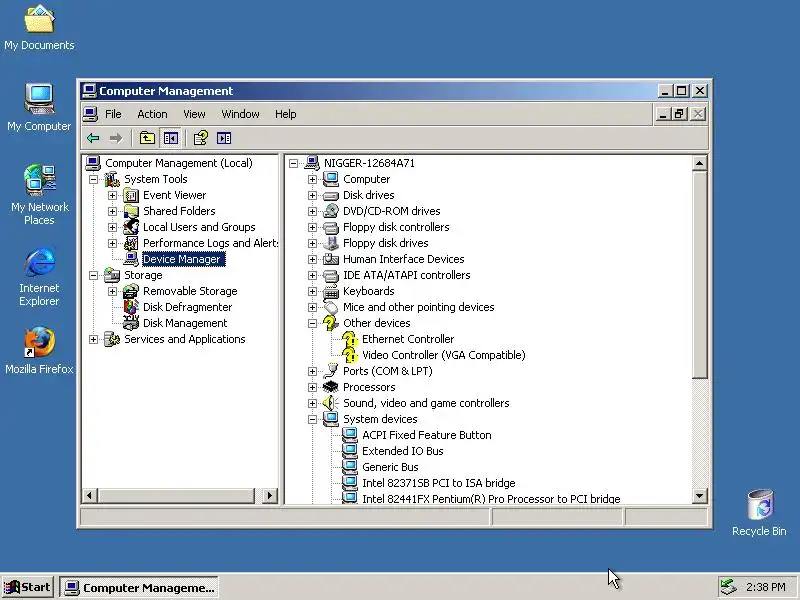The height and width of the screenshot is (600, 800).
Task: Click the Shared Folders icon in the tree
Action: pos(131,211)
